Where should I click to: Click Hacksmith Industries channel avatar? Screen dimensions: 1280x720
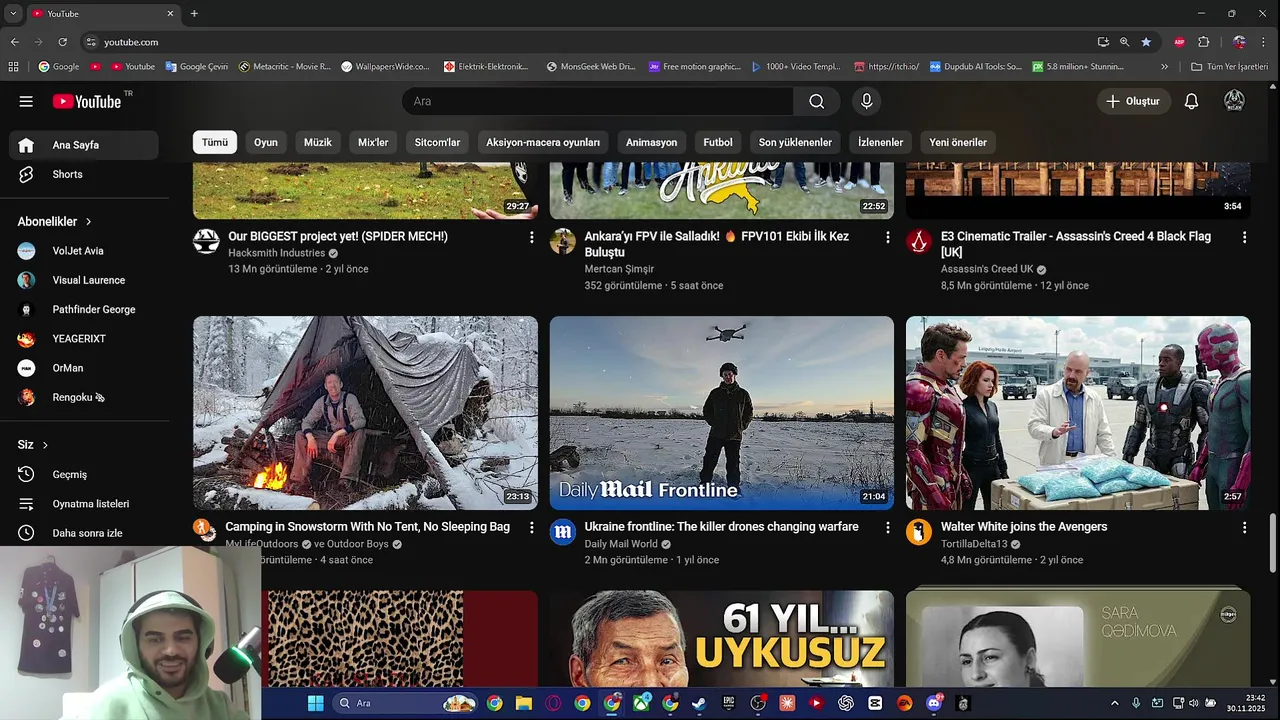coord(206,241)
